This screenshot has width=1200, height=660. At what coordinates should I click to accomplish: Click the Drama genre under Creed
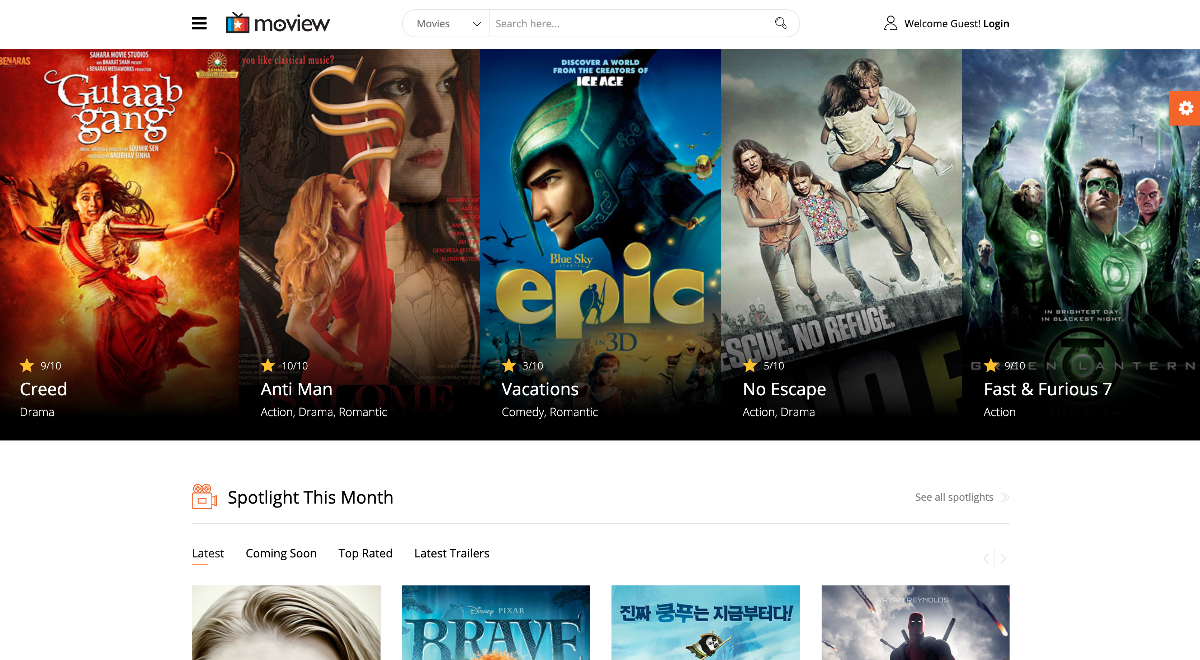tap(37, 412)
